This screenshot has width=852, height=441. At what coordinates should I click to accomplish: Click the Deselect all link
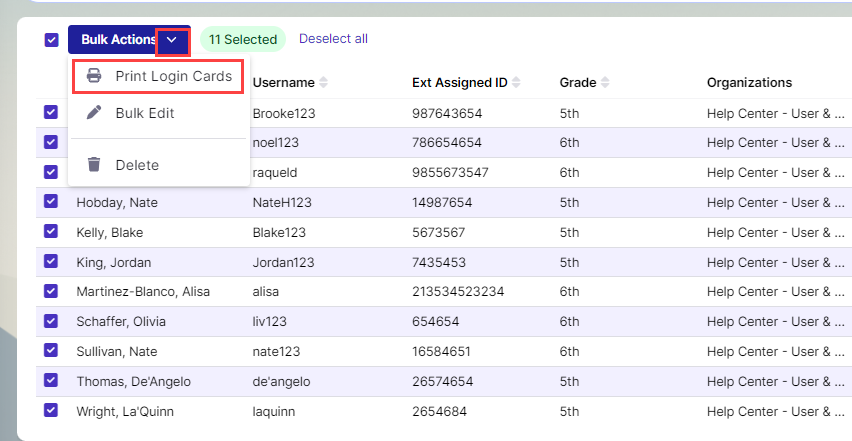click(333, 39)
